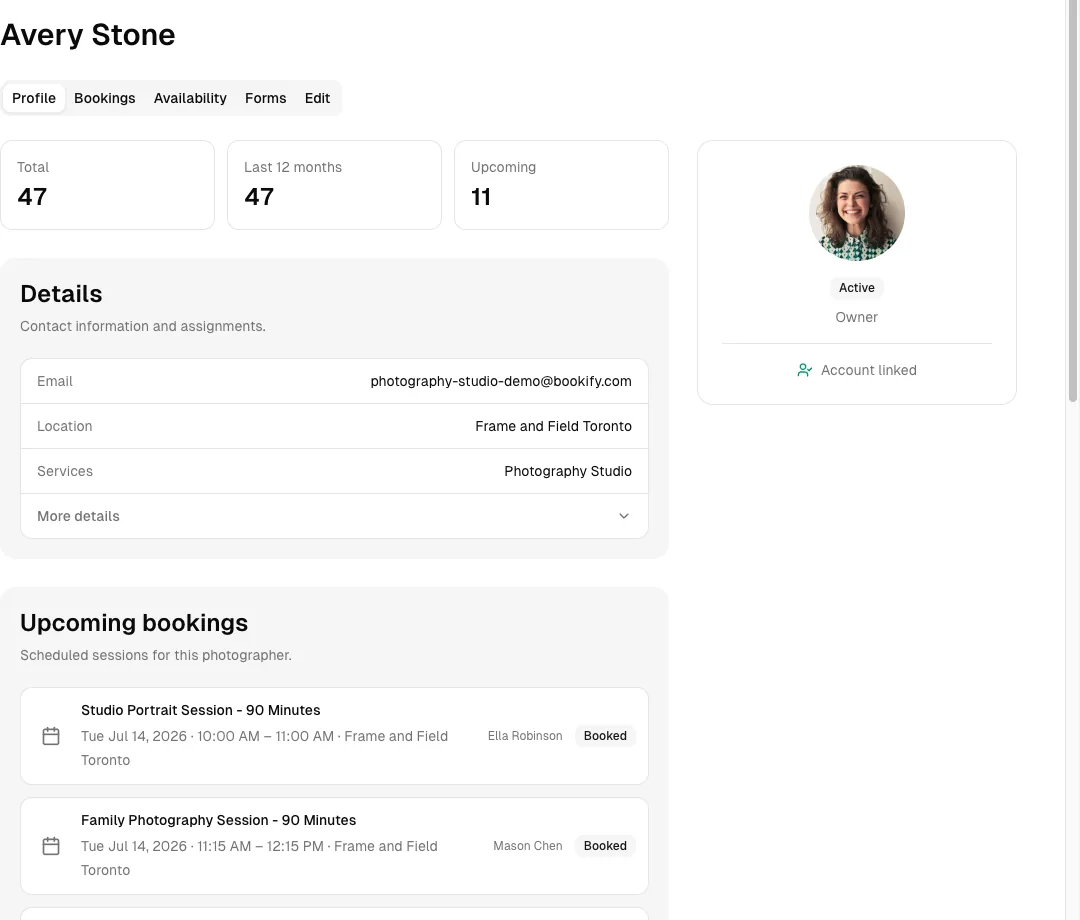Image resolution: width=1080 pixels, height=920 pixels.
Task: Click the Upcoming 11 stat card
Action: (x=561, y=185)
